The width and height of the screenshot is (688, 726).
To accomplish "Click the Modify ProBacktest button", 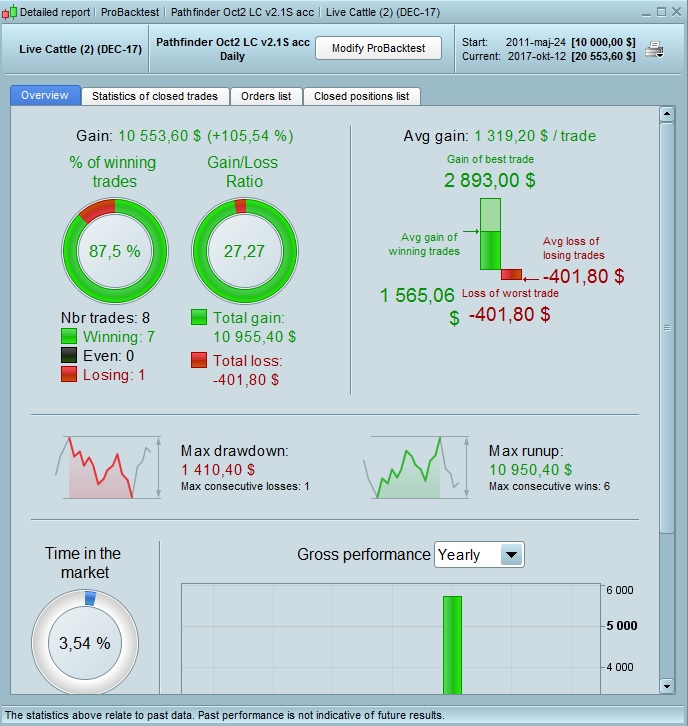I will pyautogui.click(x=378, y=48).
